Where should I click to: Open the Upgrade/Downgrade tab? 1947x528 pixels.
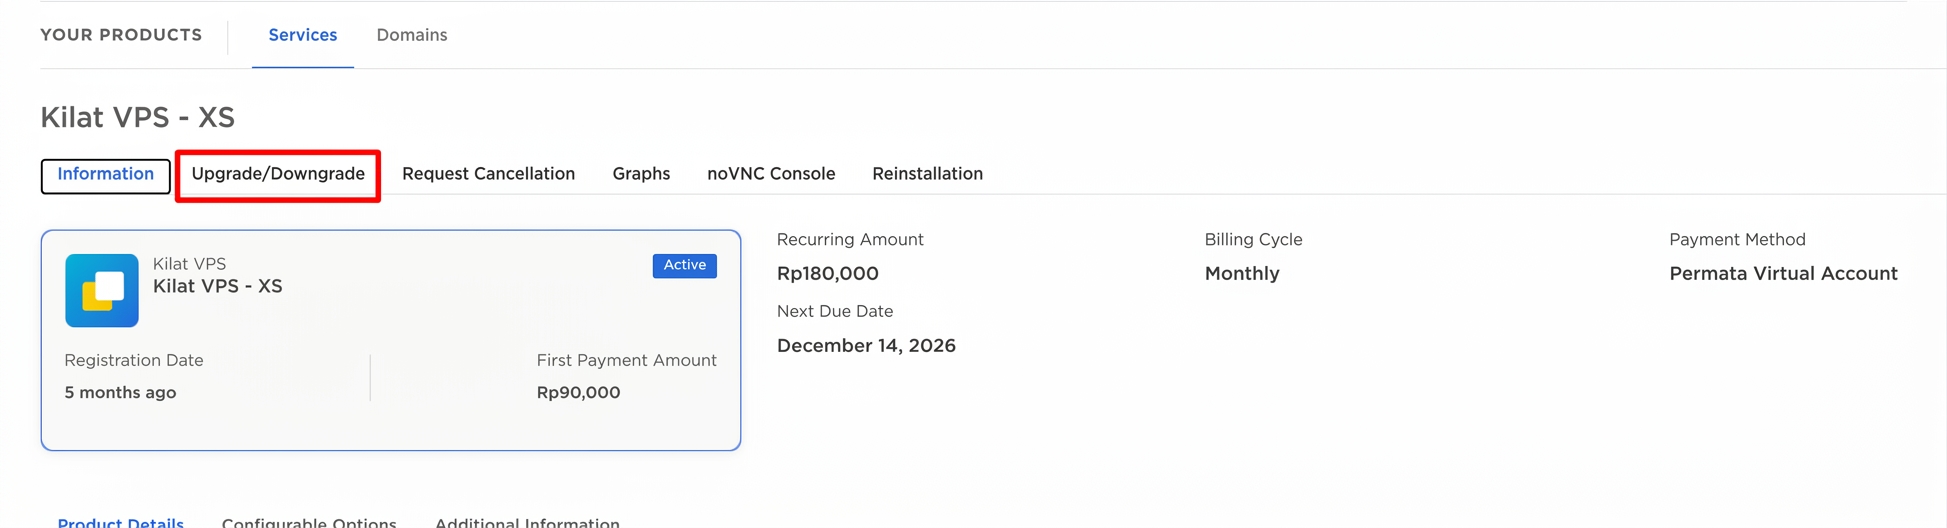click(x=278, y=175)
